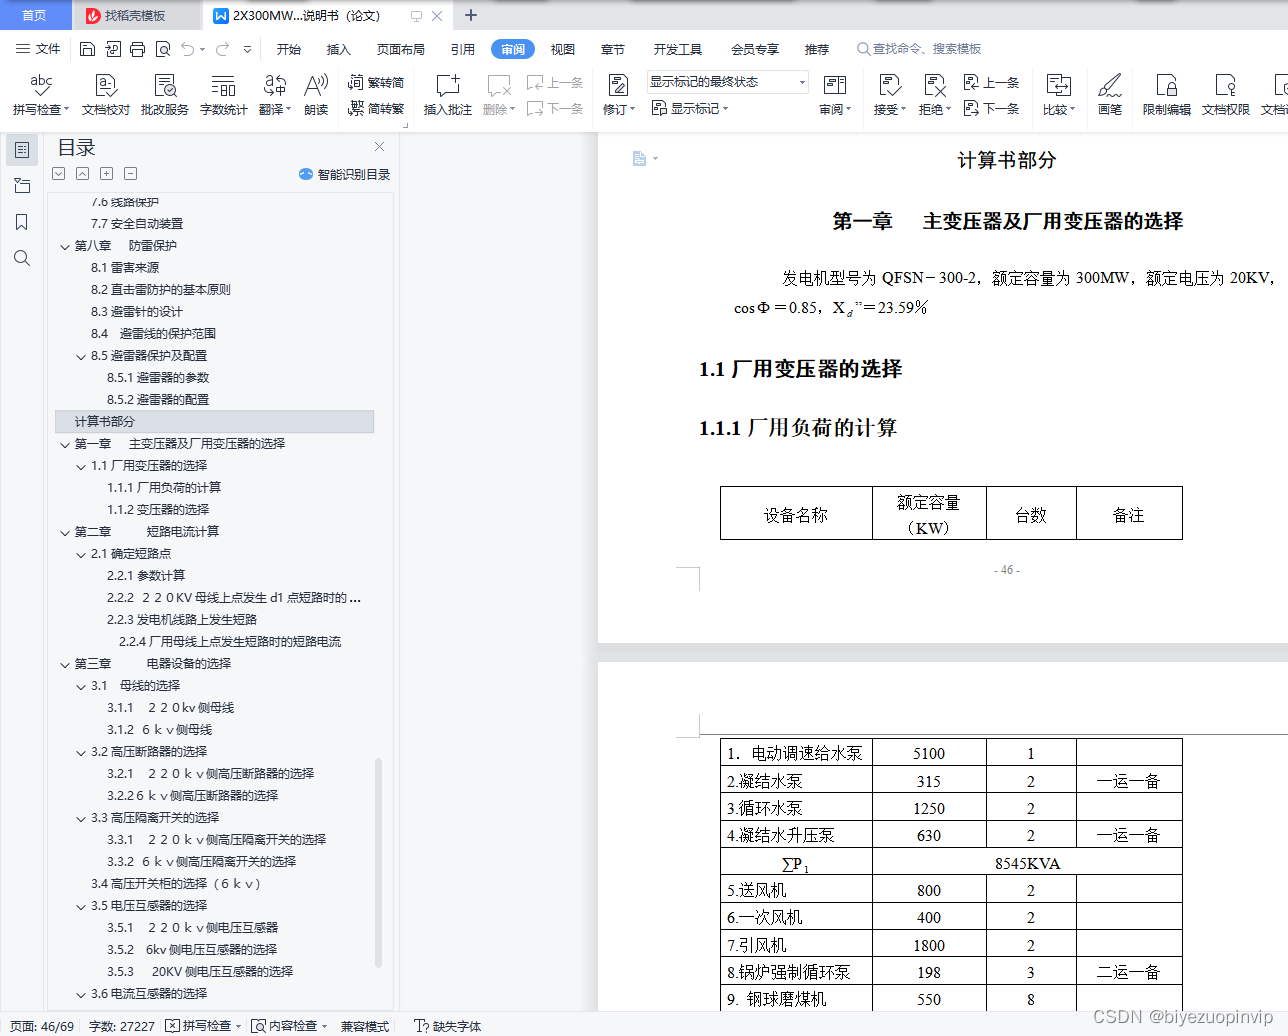Close the 目录 navigation pane
Viewport: 1288px width, 1036px height.
click(379, 146)
